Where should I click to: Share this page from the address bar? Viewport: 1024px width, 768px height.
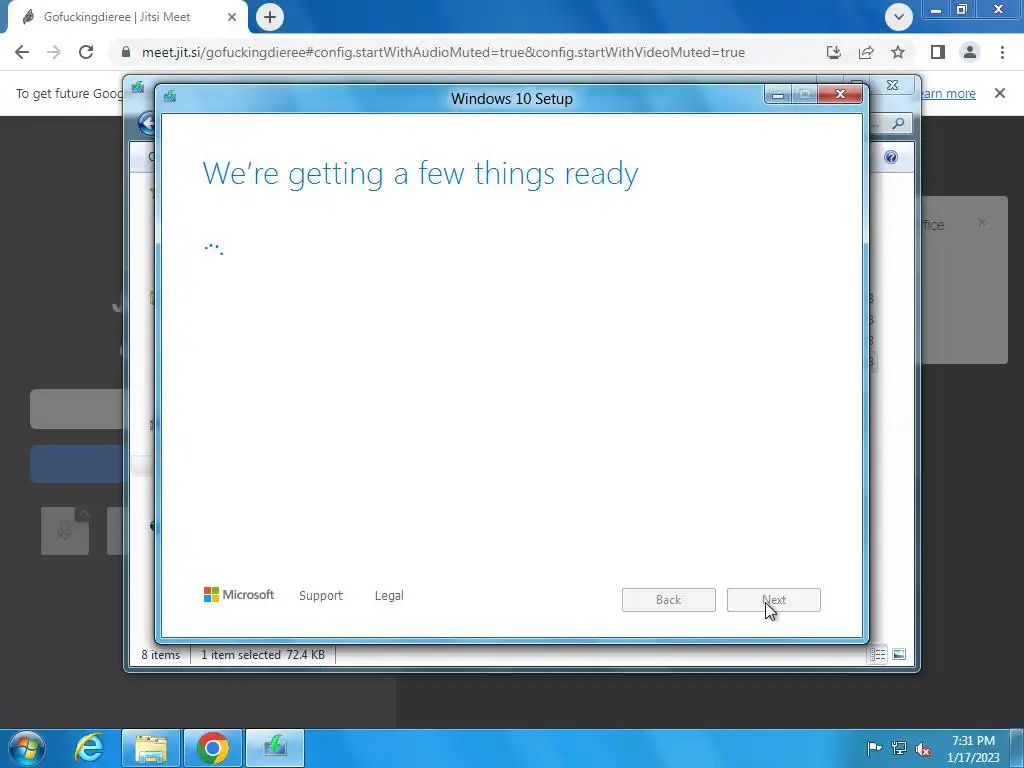(x=866, y=52)
